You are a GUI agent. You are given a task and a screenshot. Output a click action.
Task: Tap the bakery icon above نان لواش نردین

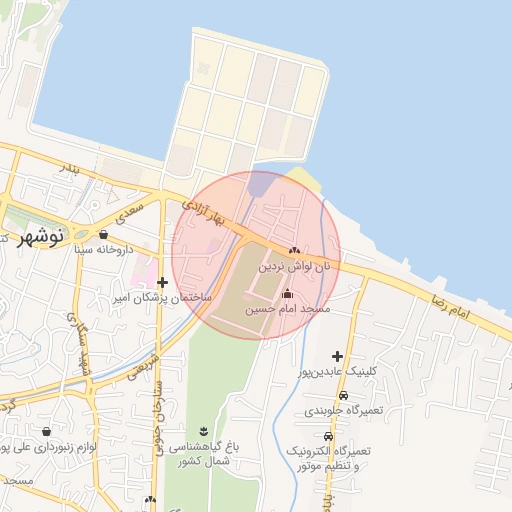click(x=294, y=250)
